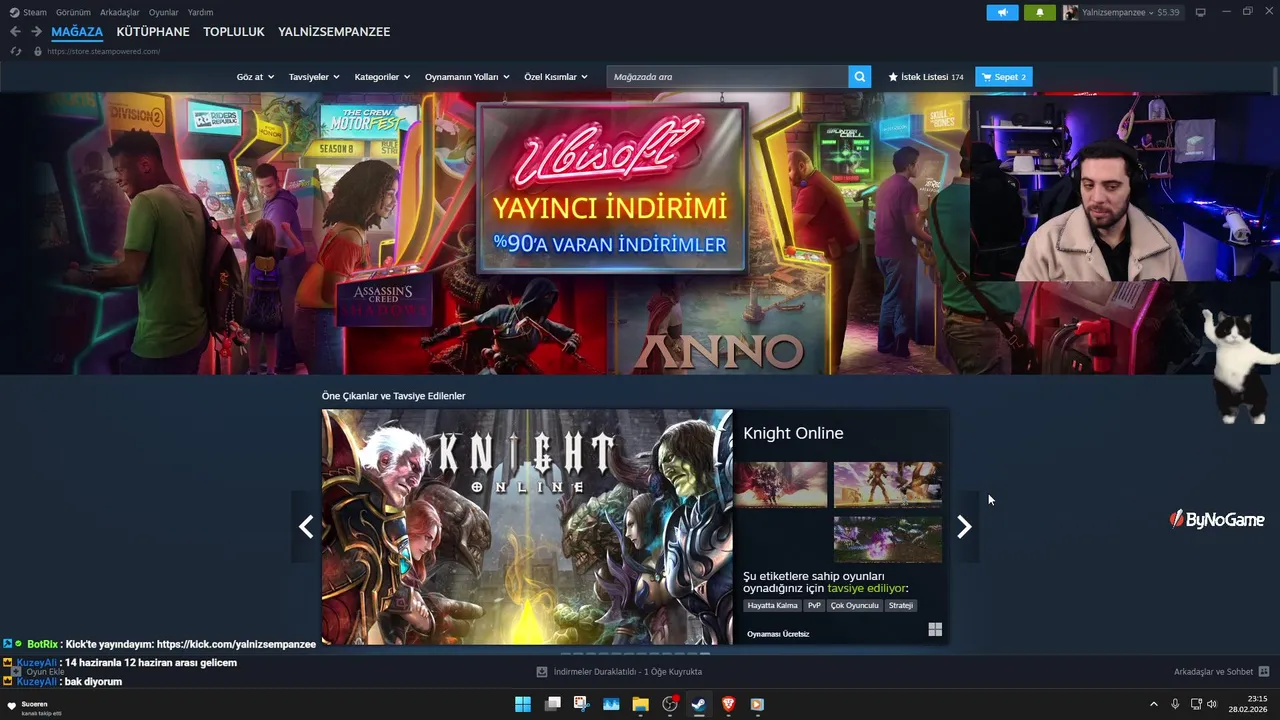Screen dimensions: 1280x720
Task: Open the Arkadaşlar menu
Action: [x=120, y=12]
